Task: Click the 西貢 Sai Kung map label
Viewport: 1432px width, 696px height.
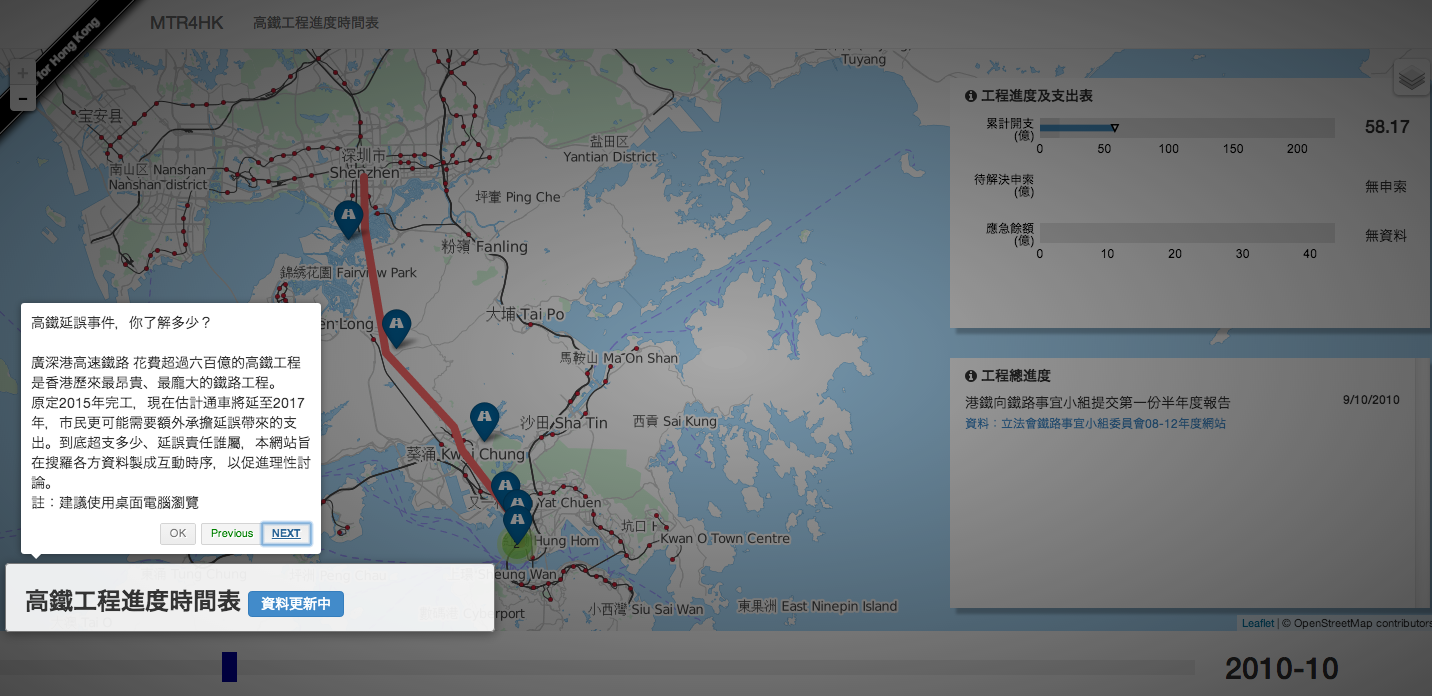Action: (675, 421)
